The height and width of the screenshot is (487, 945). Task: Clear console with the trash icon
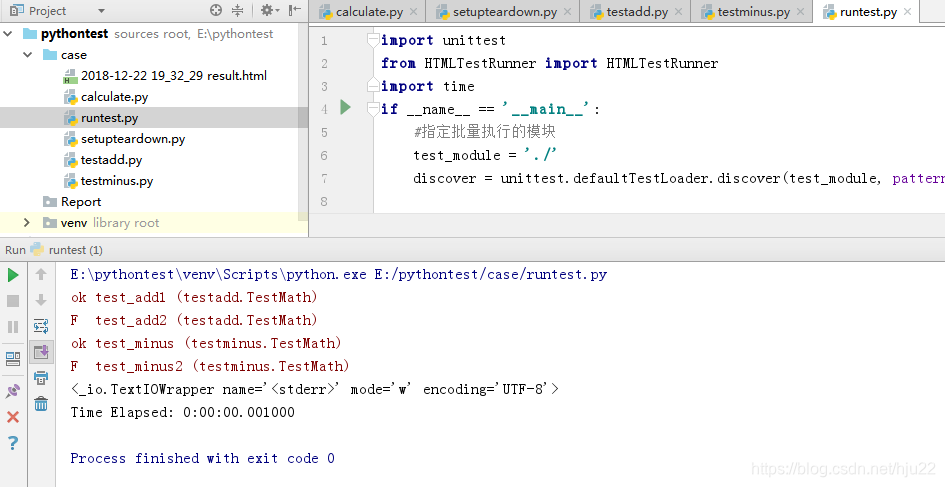41,404
